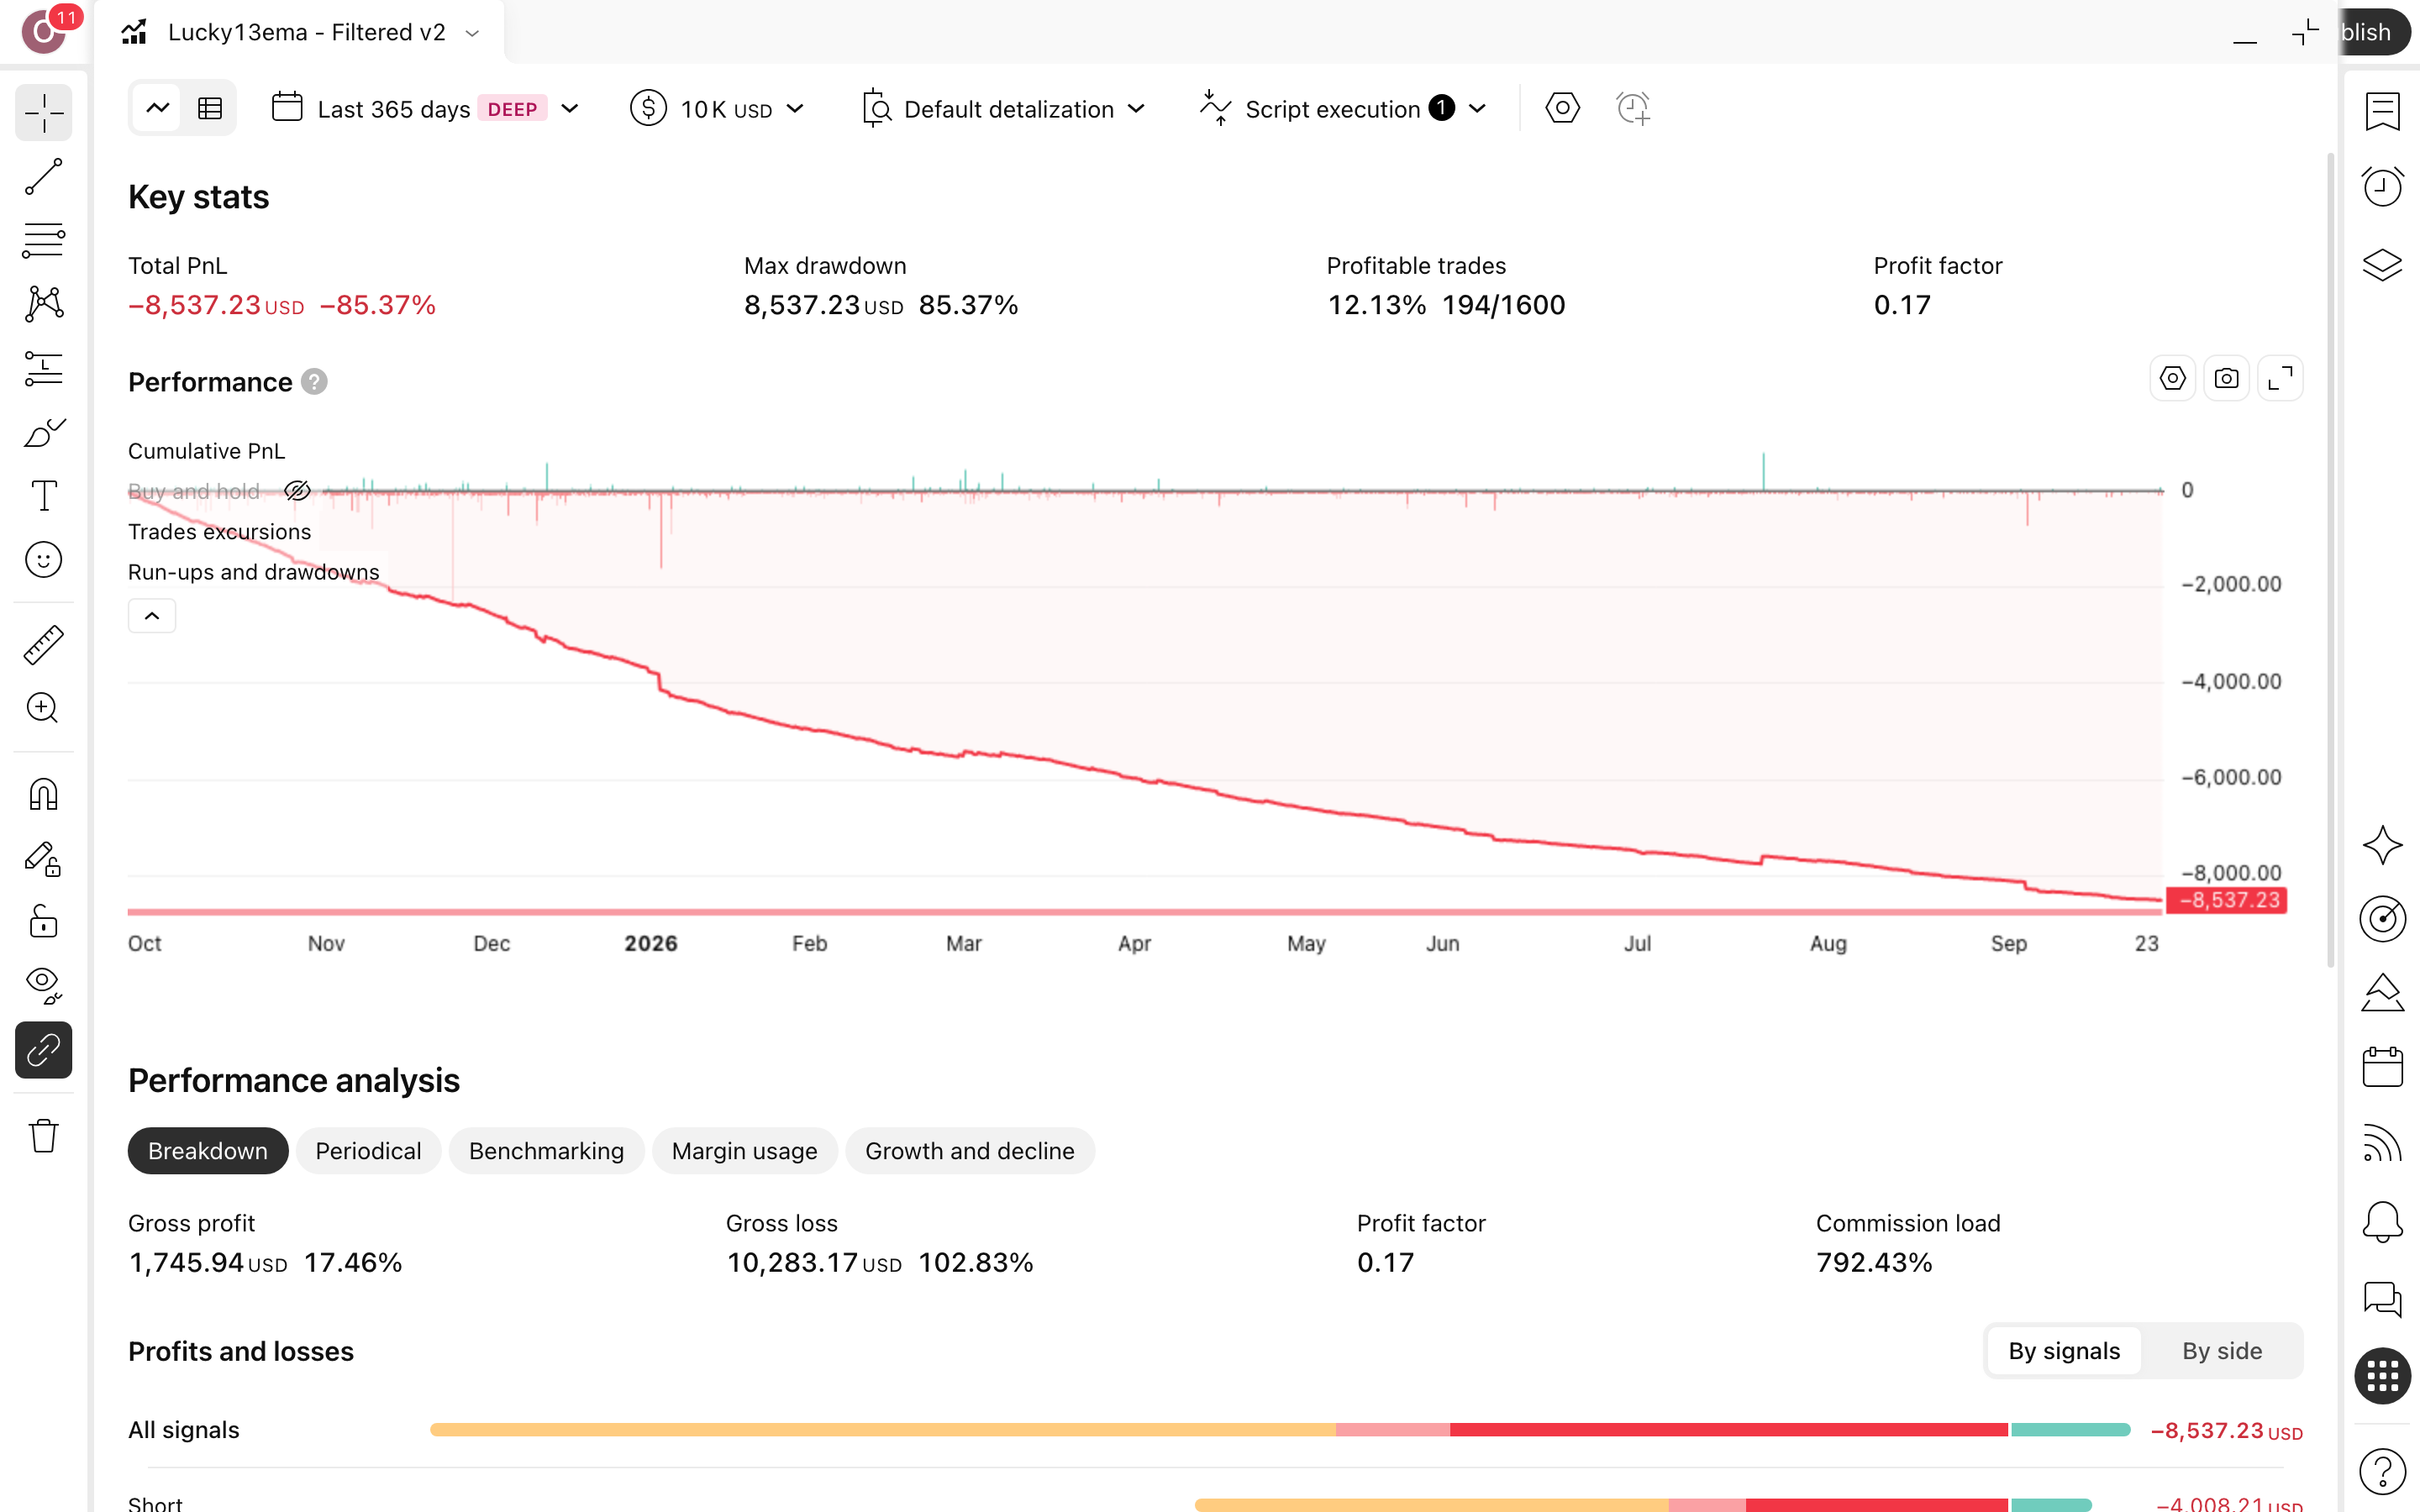Viewport: 2420px width, 1512px height.
Task: Collapse the chart legend chevron
Action: 152,616
